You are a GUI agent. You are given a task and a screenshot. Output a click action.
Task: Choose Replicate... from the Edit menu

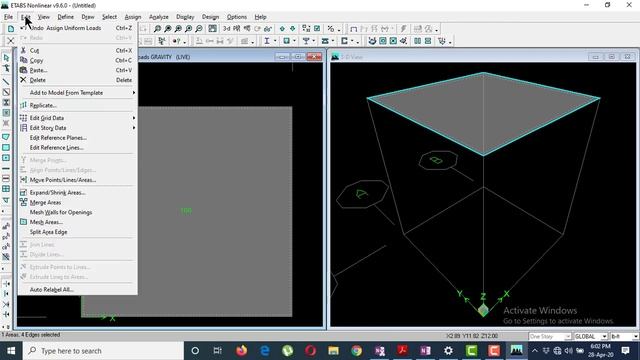click(x=78, y=105)
